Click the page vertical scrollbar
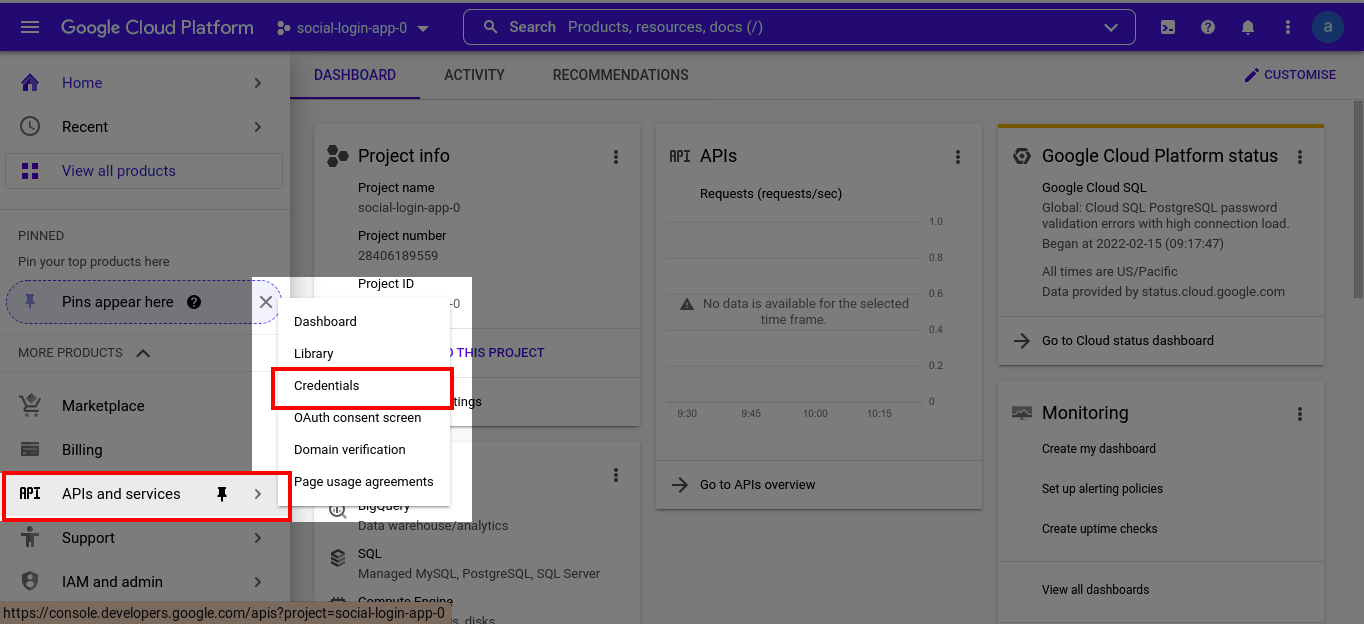This screenshot has height=624, width=1364. coord(1358,199)
